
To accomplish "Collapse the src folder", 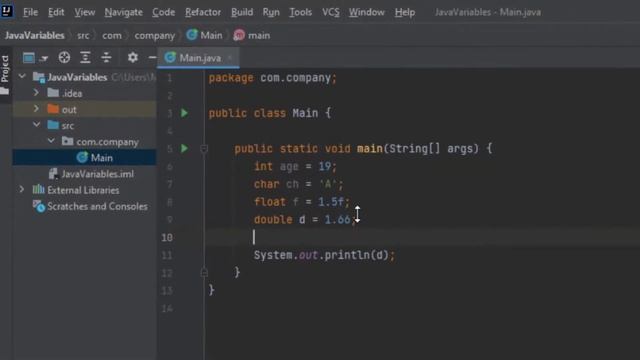I will coord(36,125).
